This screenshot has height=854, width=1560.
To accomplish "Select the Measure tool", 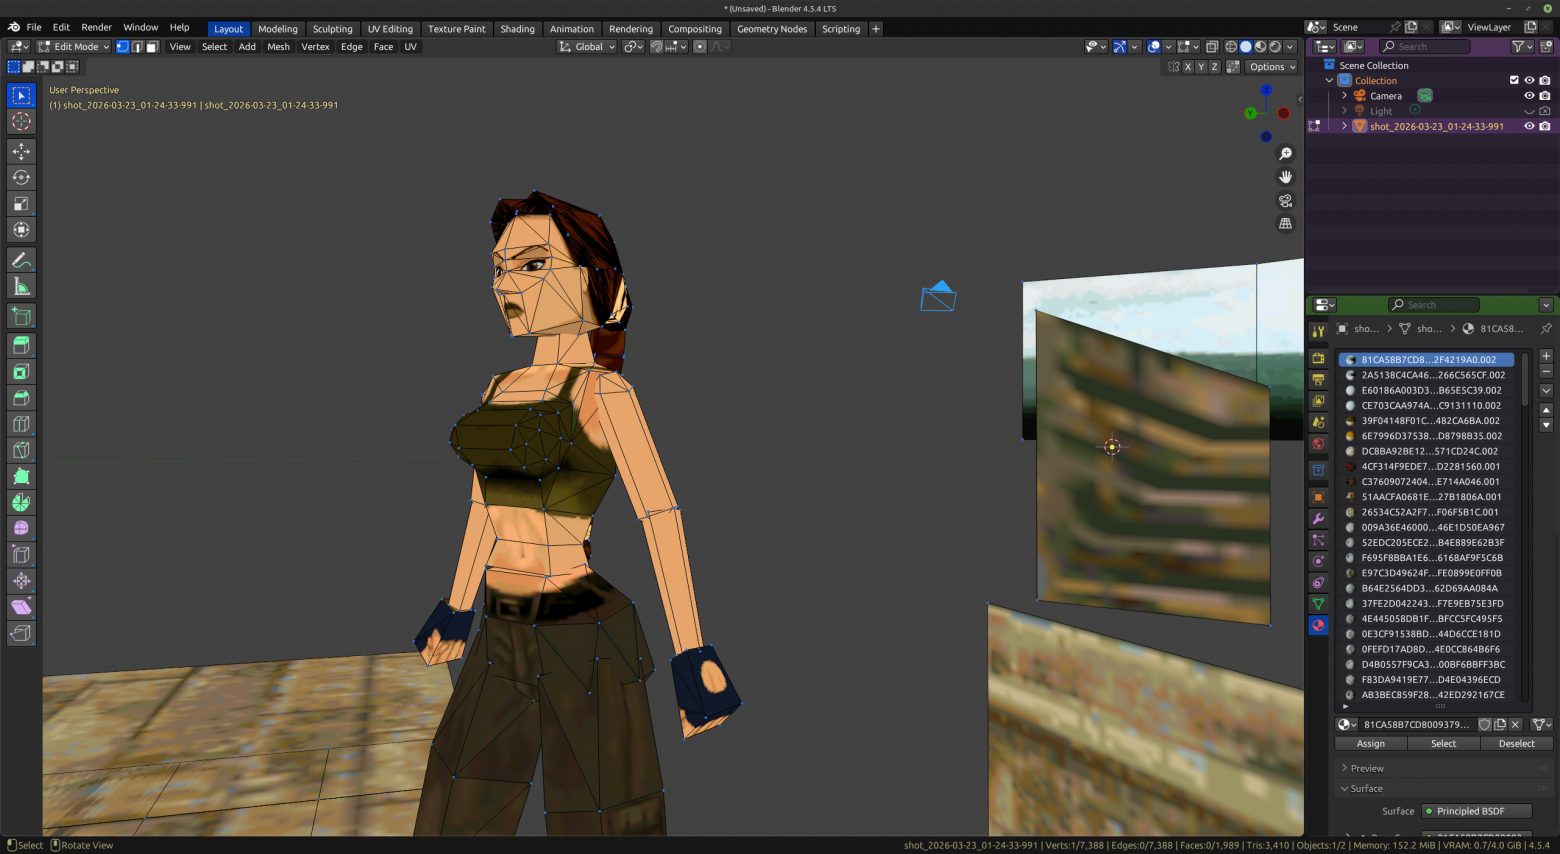I will (21, 288).
